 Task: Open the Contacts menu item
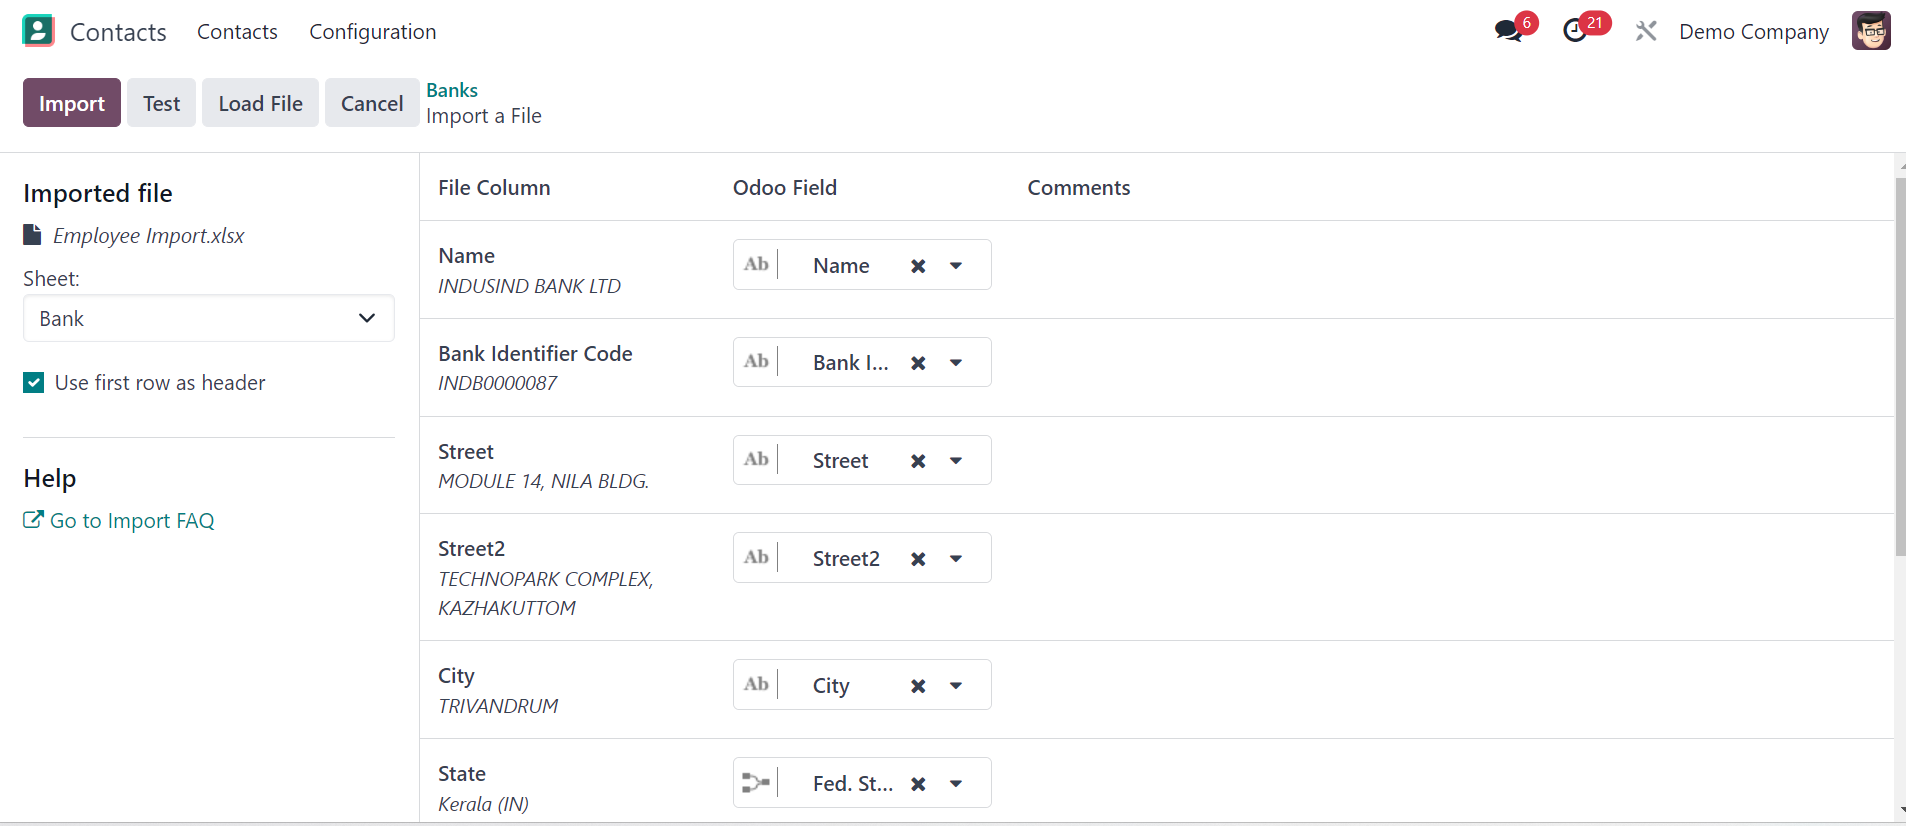click(x=237, y=32)
